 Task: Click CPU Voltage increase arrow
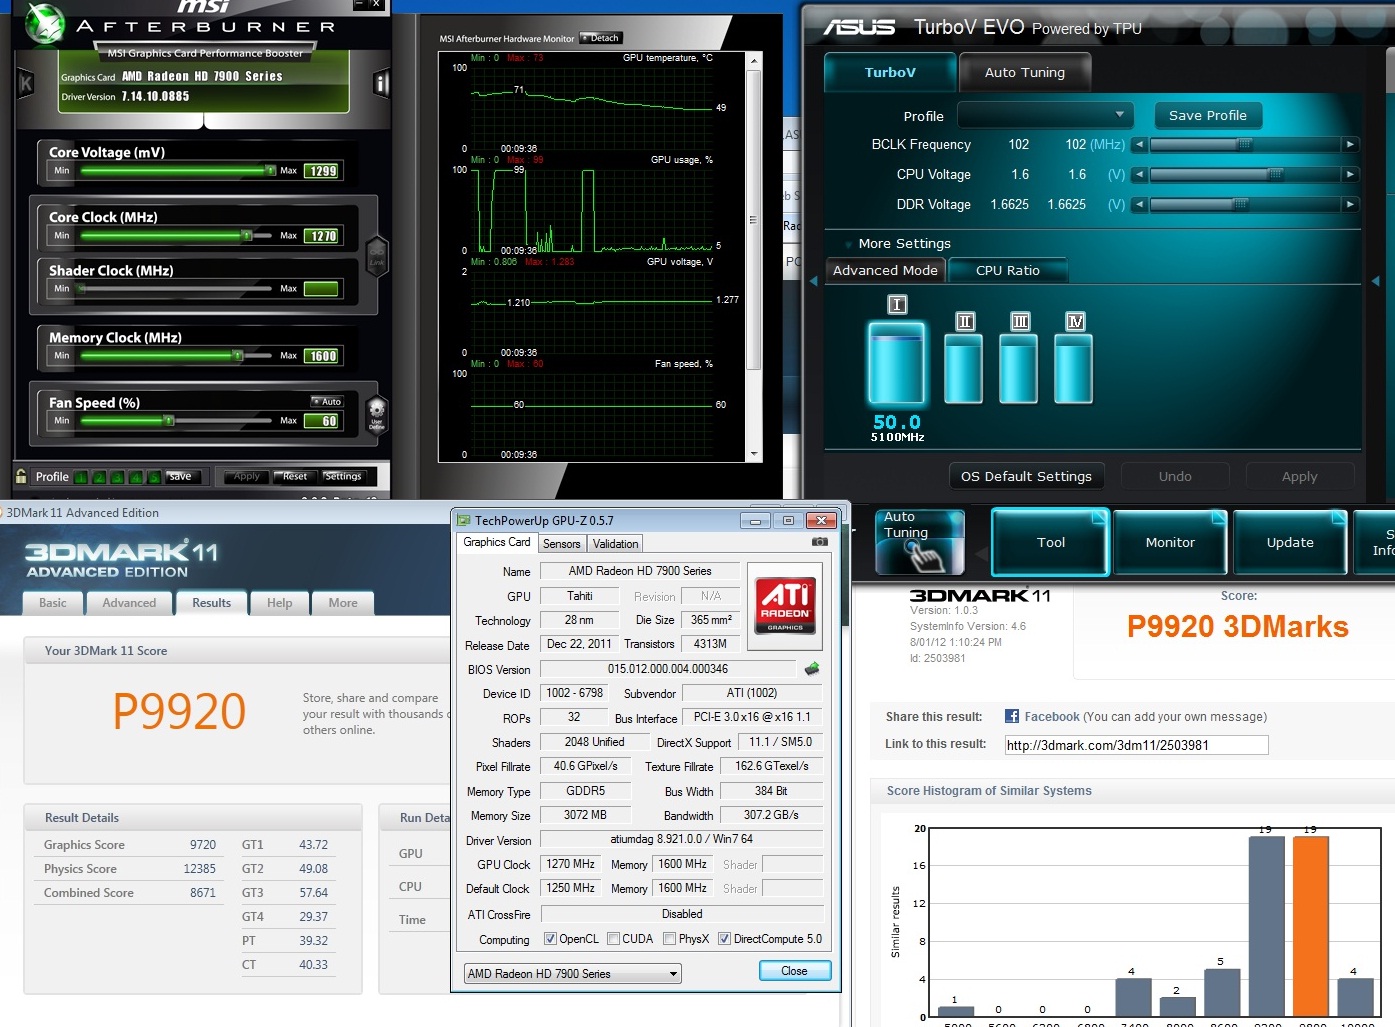[1350, 174]
